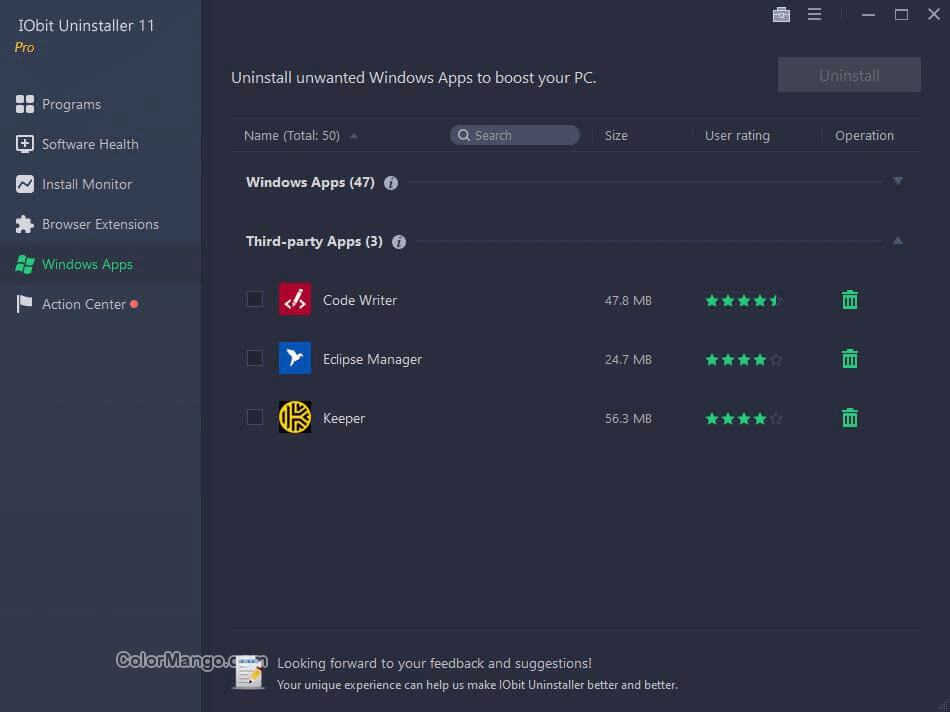Viewport: 950px width, 712px height.
Task: Switch to the Windows Apps tab
Action: point(88,264)
